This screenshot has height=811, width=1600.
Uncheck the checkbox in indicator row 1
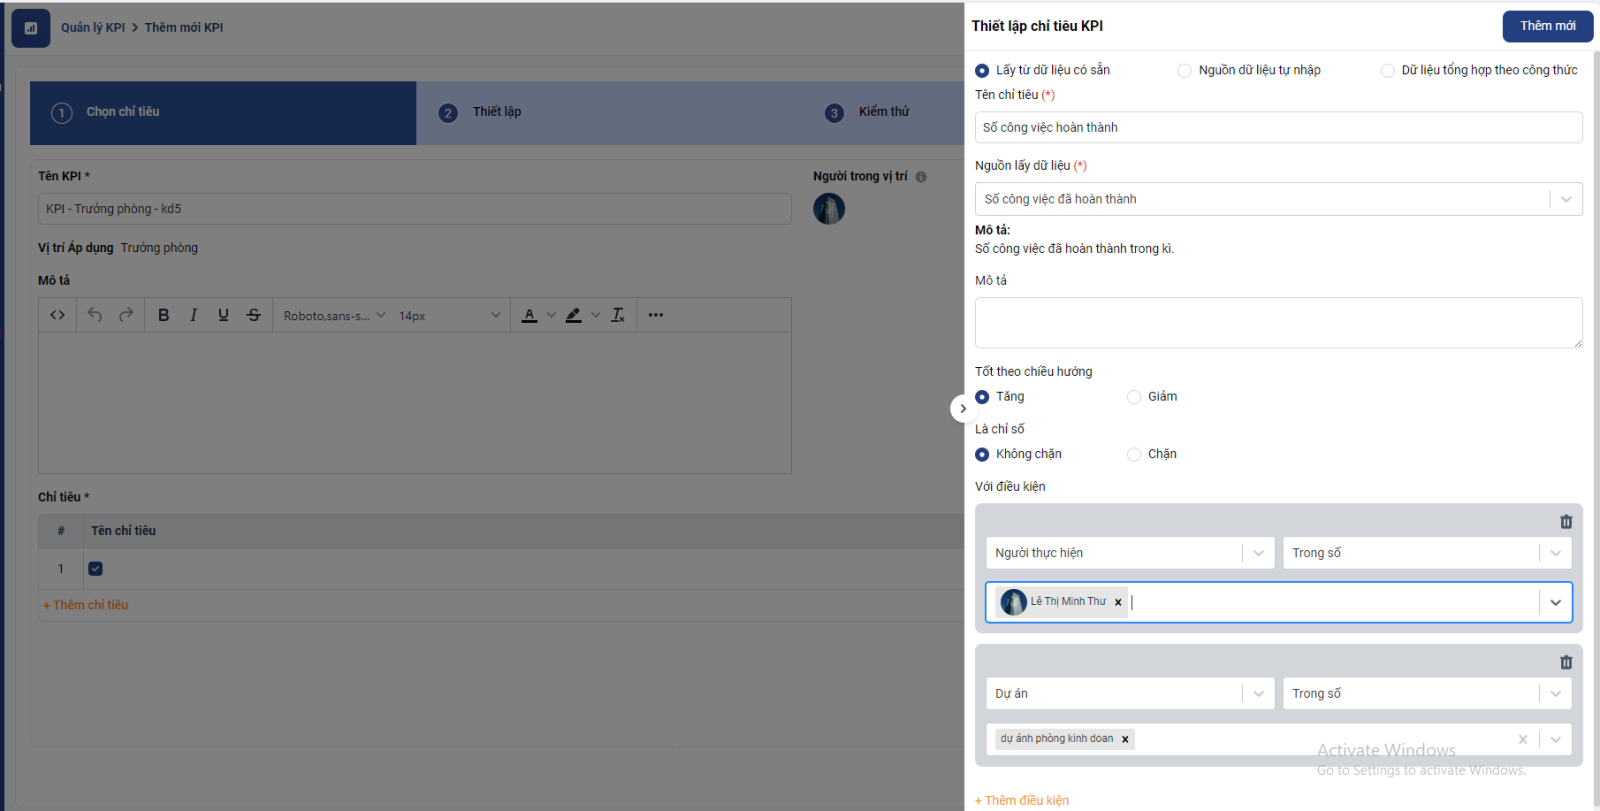[96, 569]
